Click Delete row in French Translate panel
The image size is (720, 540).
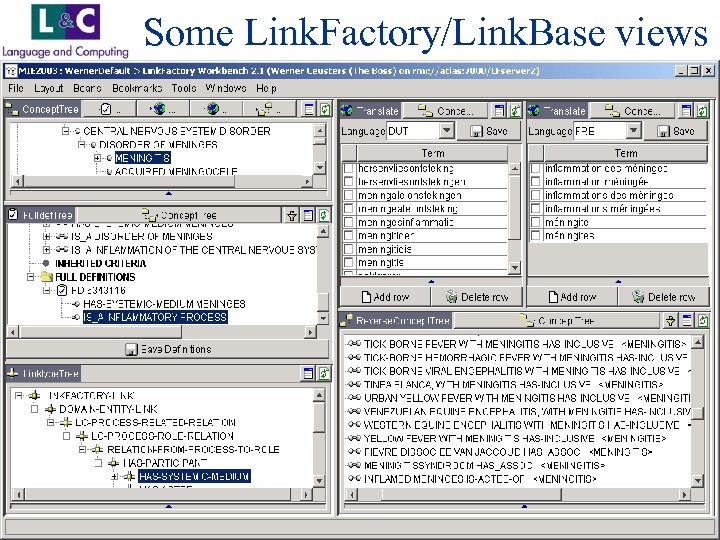664,297
